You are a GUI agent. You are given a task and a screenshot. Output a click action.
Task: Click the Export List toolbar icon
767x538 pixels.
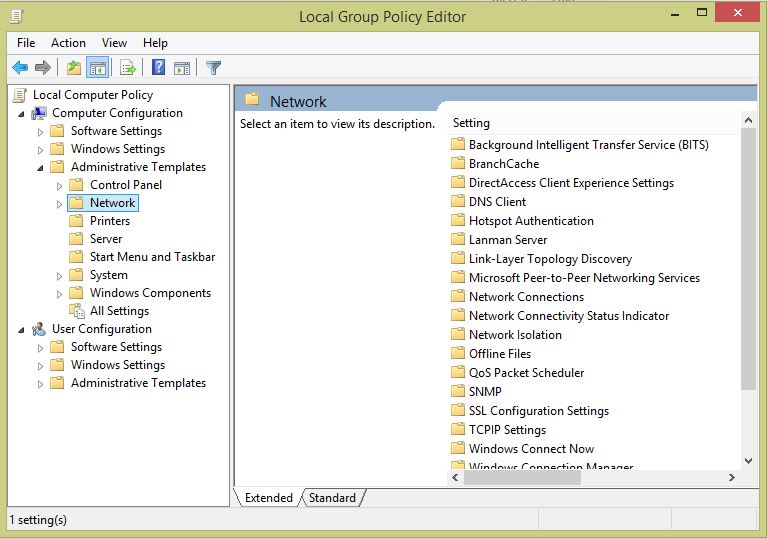click(128, 67)
